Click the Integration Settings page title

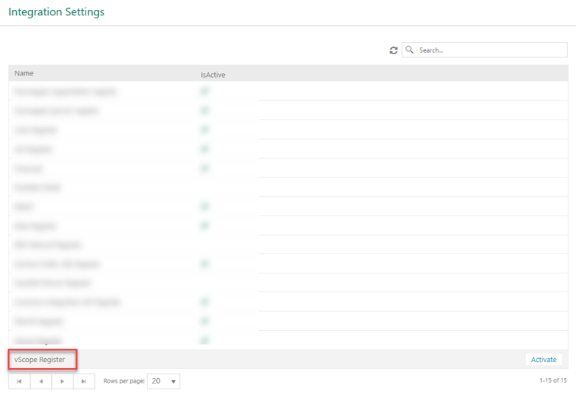tap(56, 12)
